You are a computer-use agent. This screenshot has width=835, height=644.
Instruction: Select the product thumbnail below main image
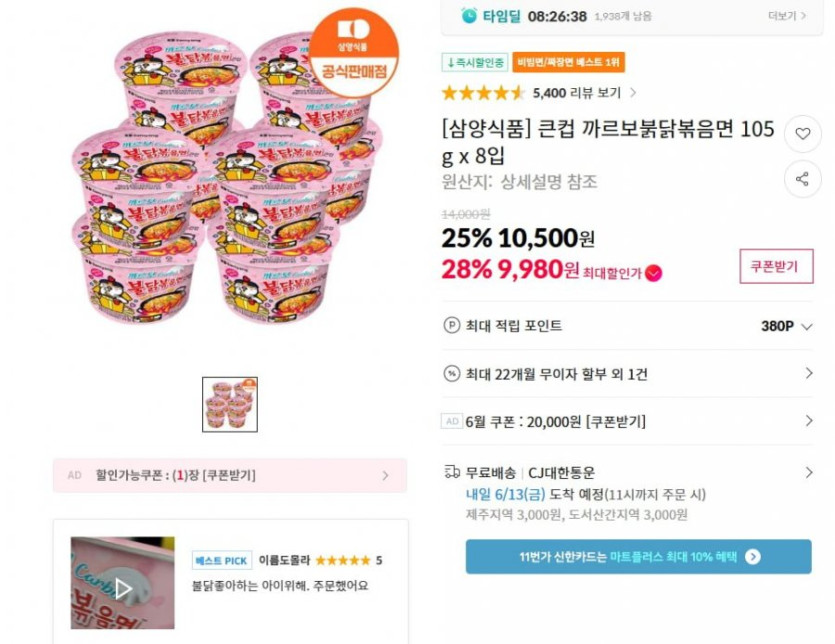tap(230, 403)
